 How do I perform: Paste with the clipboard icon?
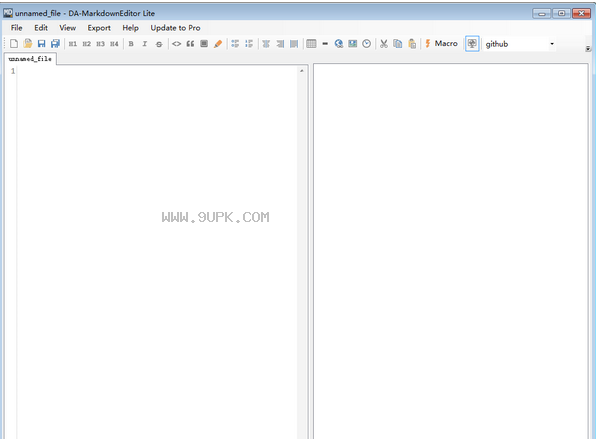412,44
